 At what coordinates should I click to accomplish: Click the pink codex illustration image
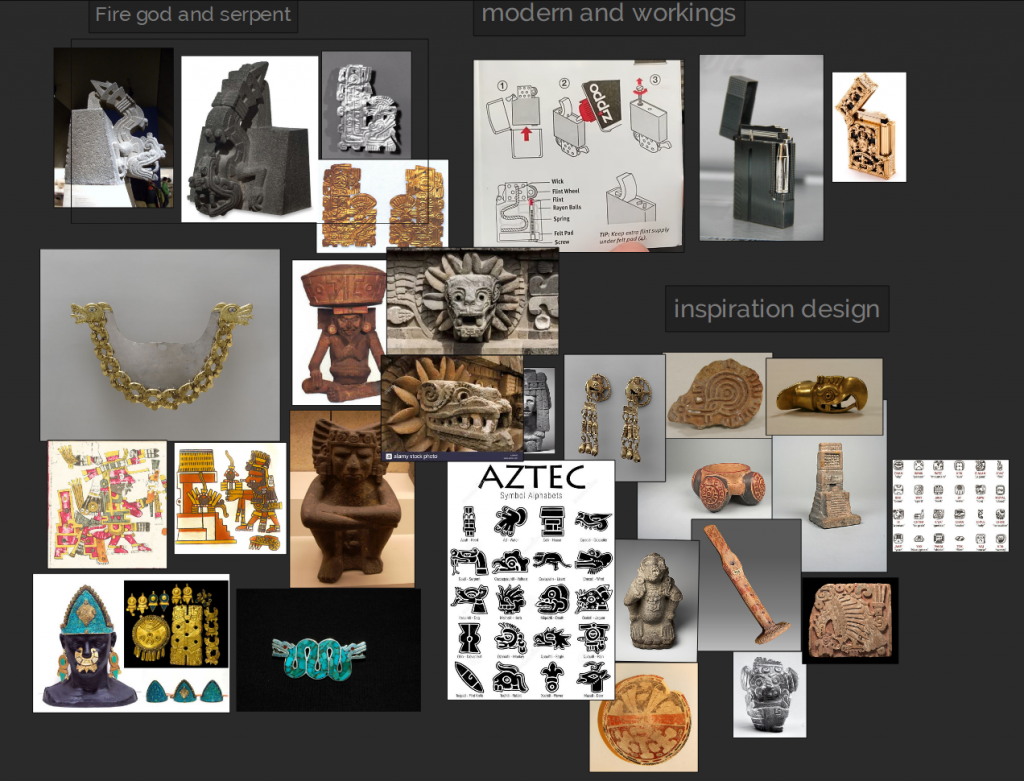tap(107, 505)
